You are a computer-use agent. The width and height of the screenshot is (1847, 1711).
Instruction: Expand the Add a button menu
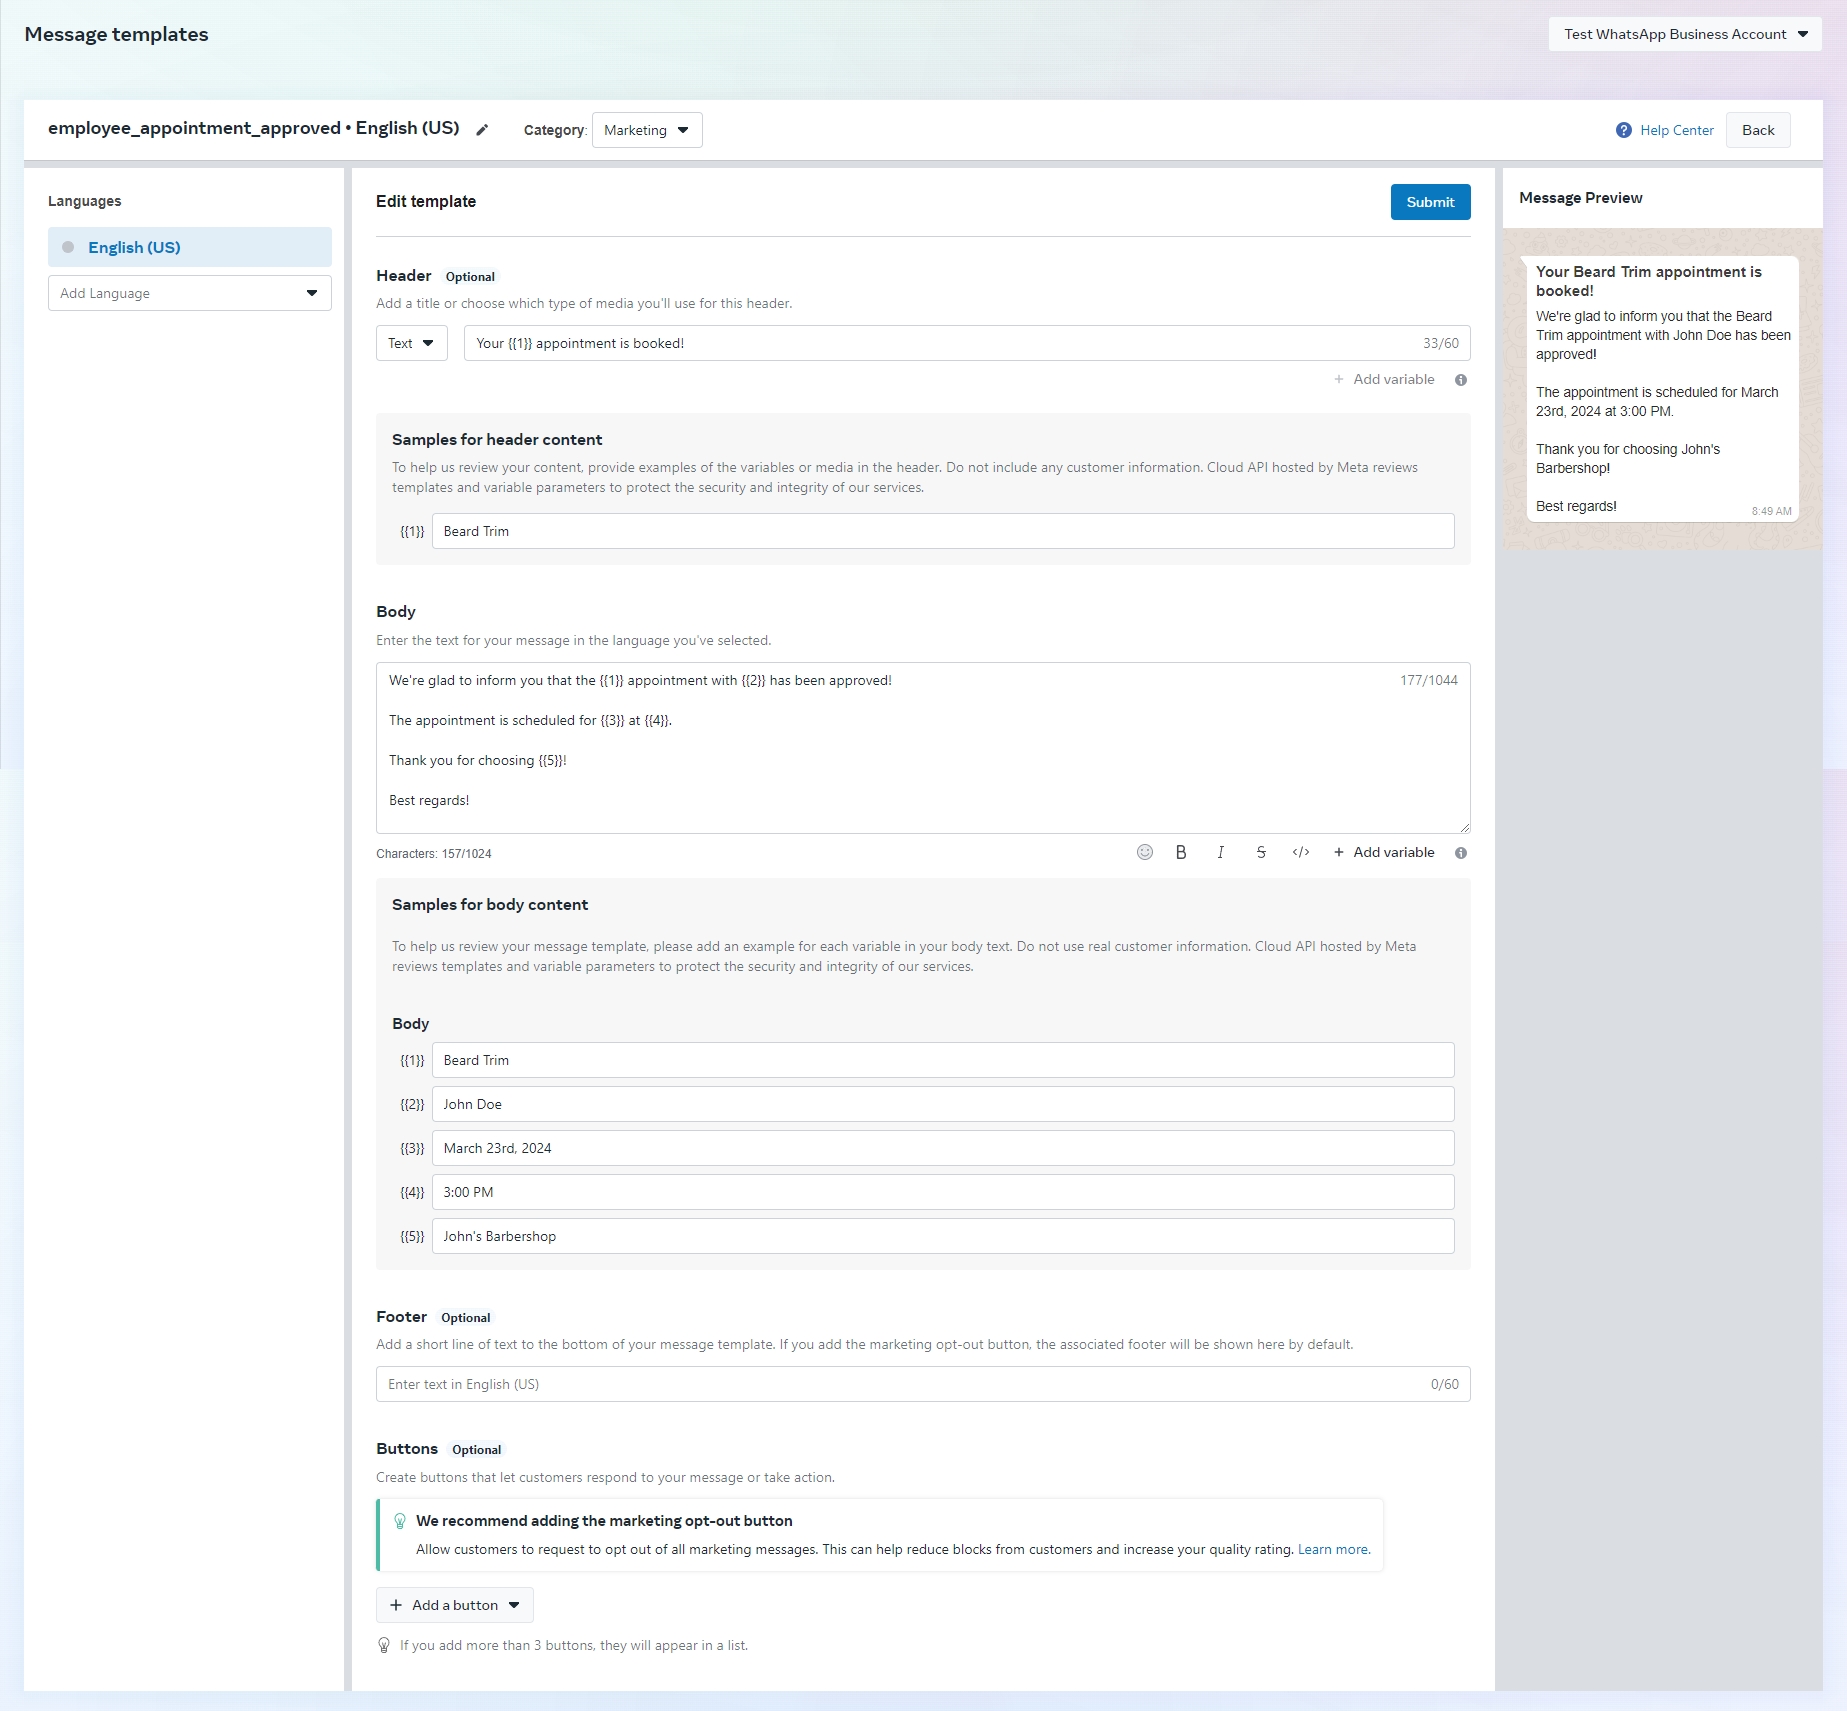pyautogui.click(x=455, y=1605)
